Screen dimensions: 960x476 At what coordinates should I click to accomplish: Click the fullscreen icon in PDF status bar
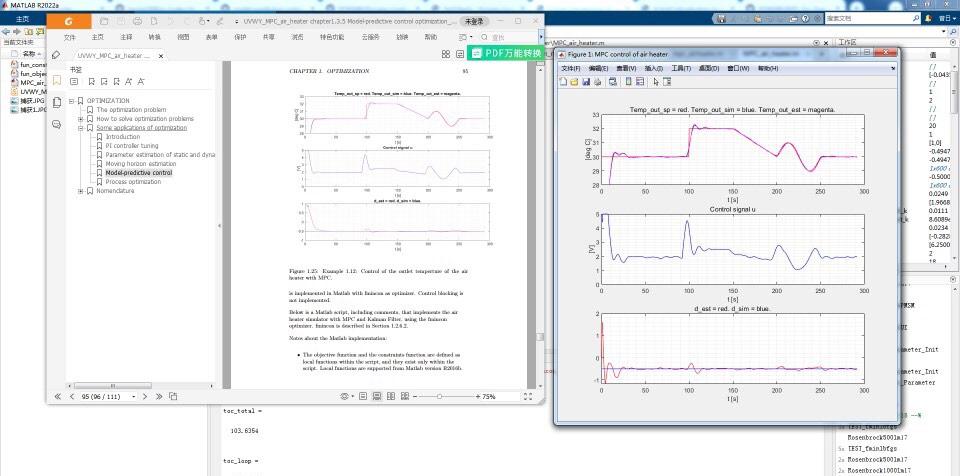pyautogui.click(x=528, y=396)
